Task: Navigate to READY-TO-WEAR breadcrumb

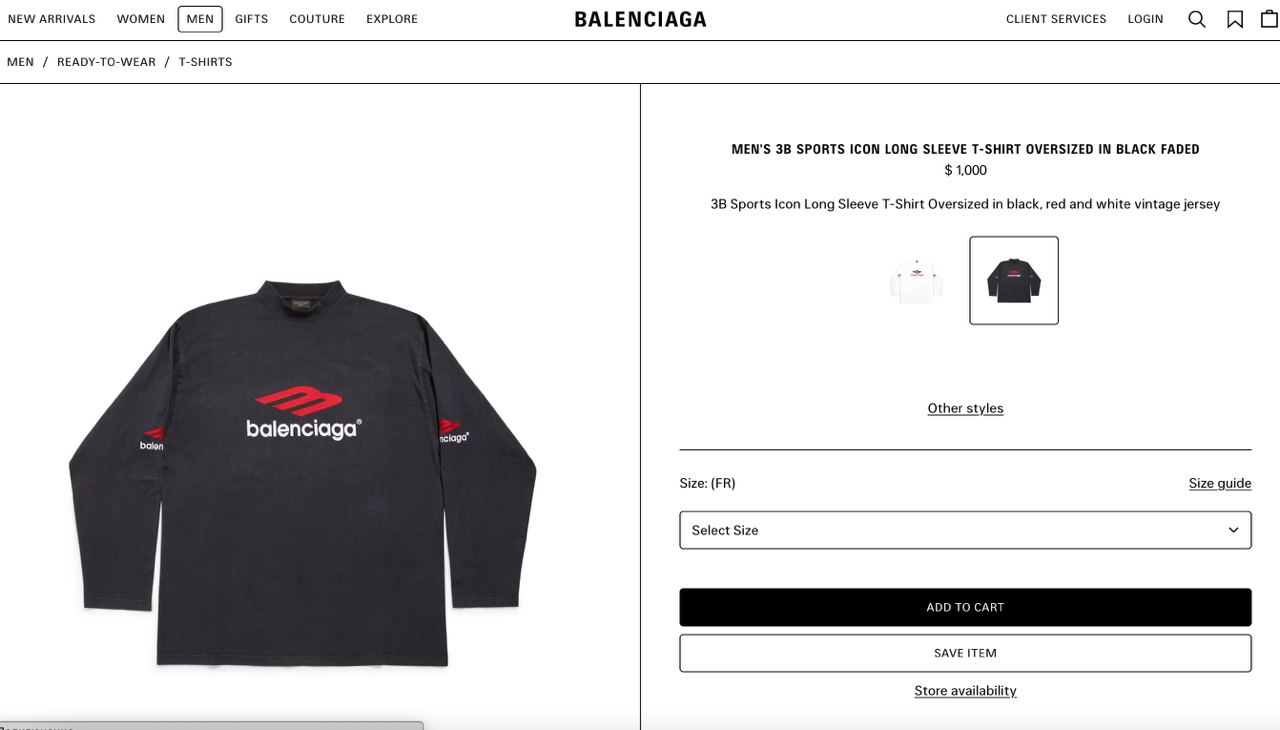Action: (106, 62)
